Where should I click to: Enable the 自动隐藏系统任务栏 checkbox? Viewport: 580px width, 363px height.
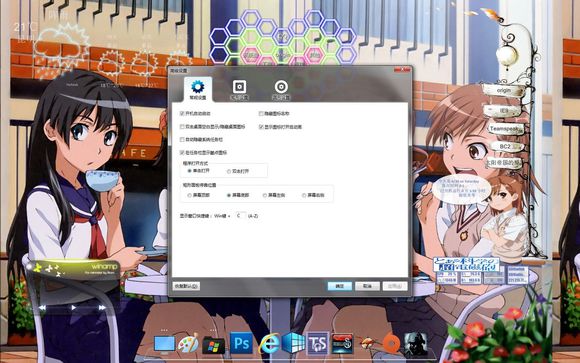pyautogui.click(x=182, y=140)
